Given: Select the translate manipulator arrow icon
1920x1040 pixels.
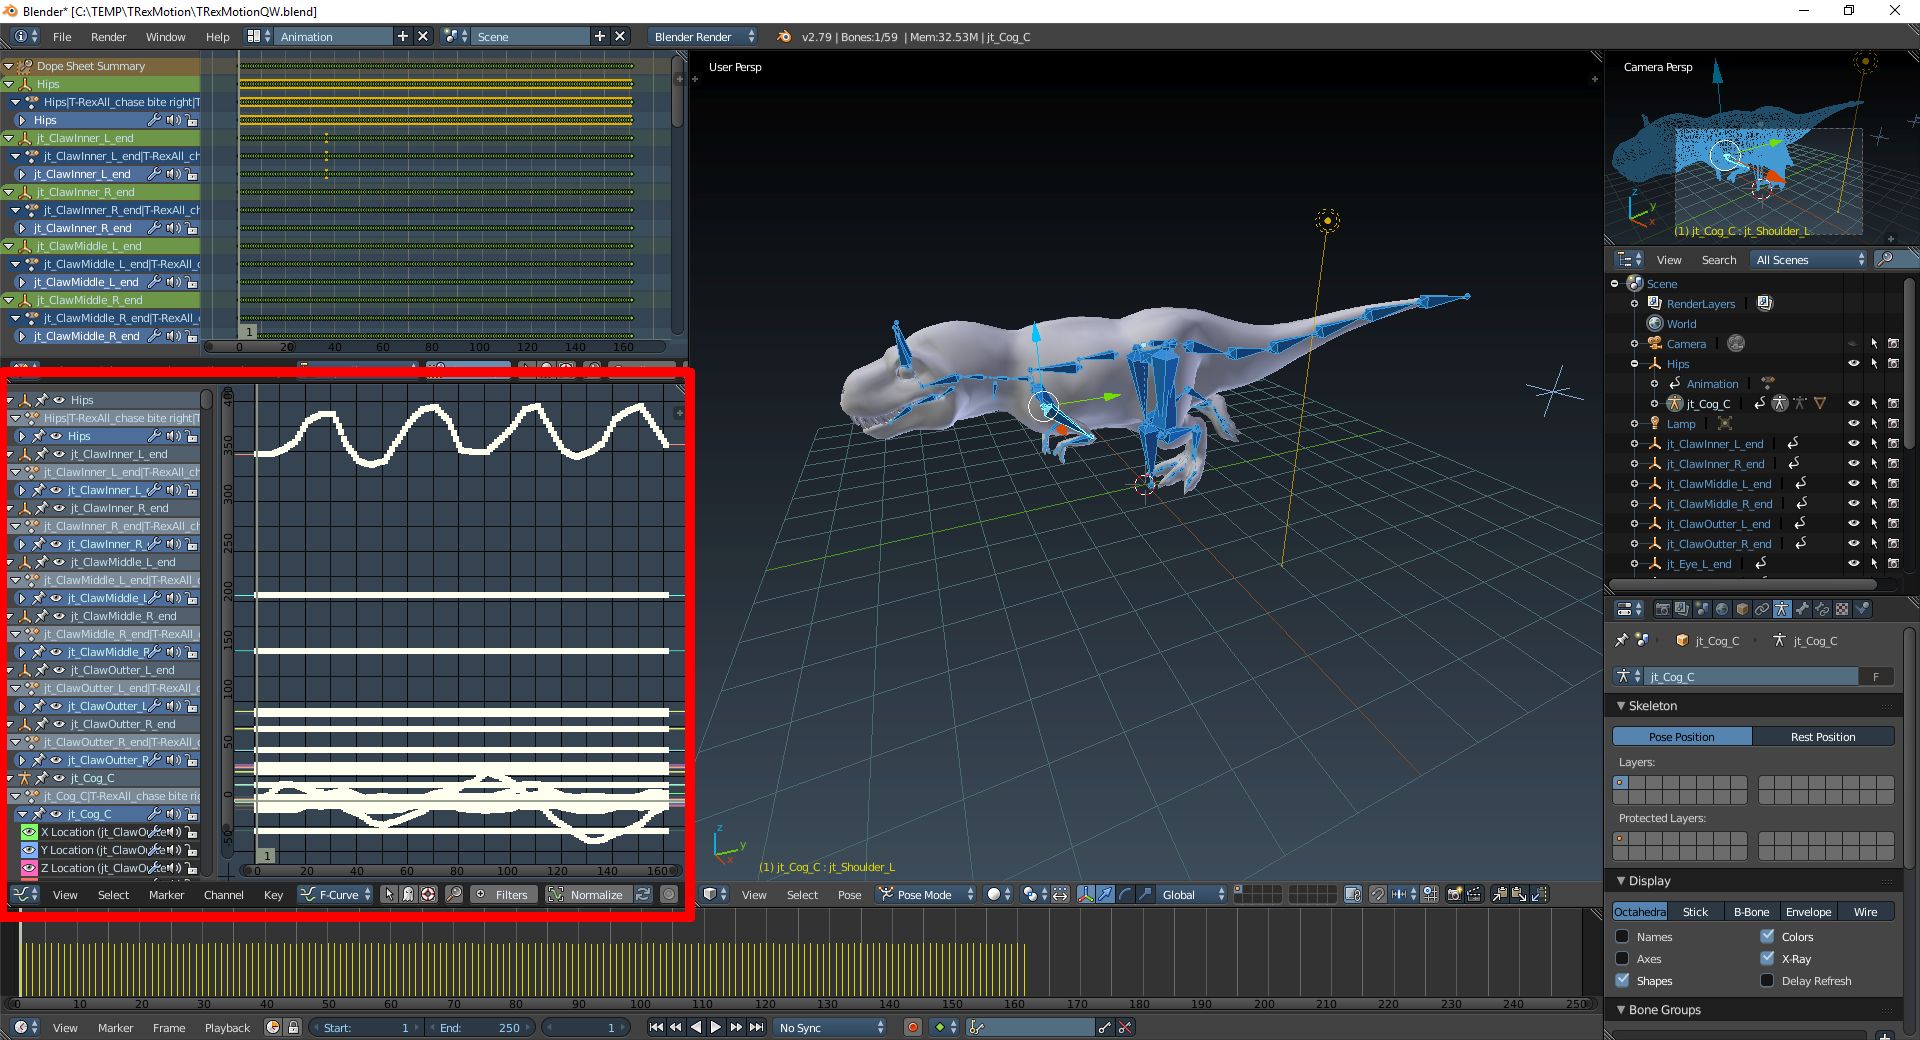Looking at the screenshot, I should (1105, 895).
